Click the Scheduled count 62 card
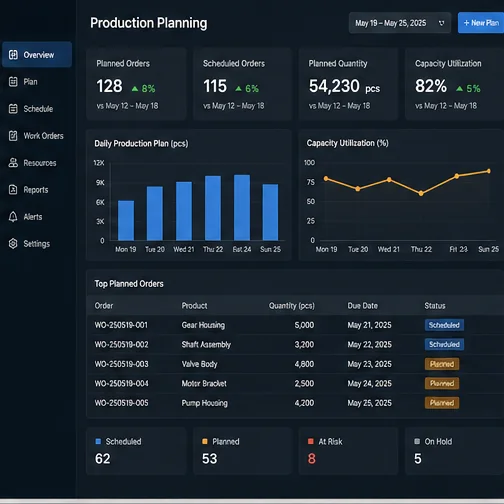Viewport: 504px width, 504px height. point(136,451)
